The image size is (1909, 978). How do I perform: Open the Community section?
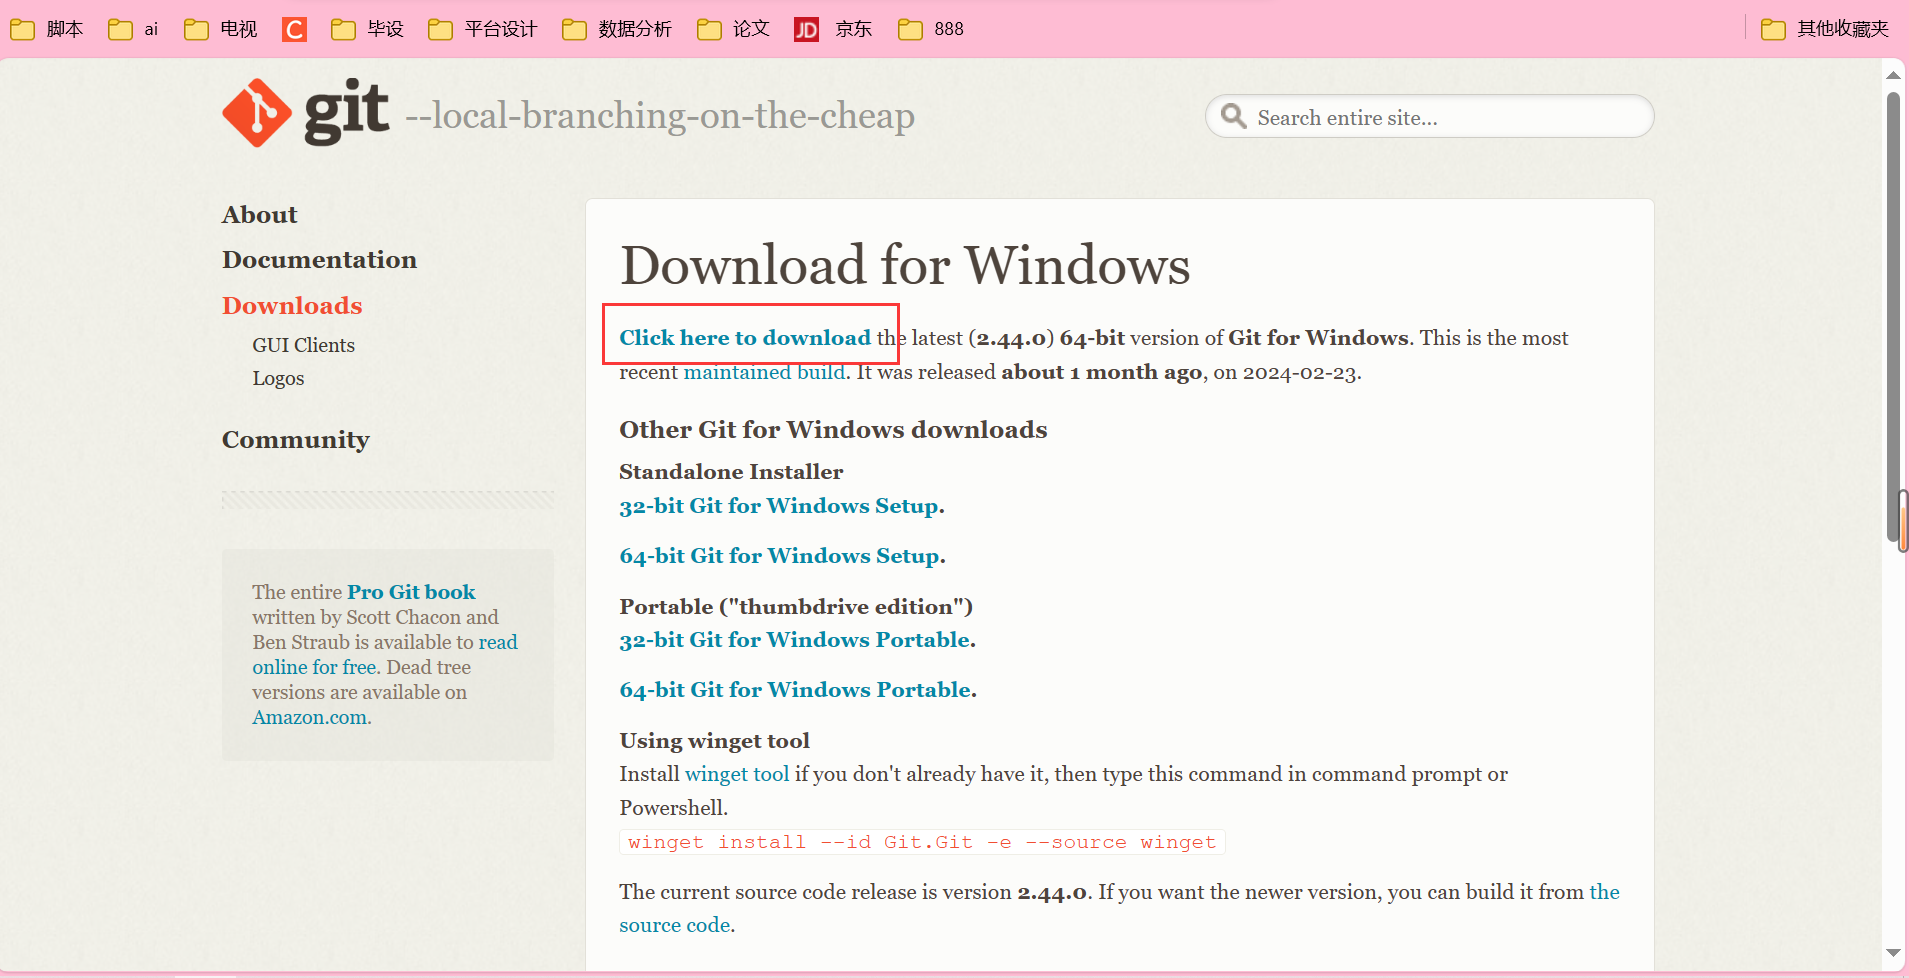click(296, 440)
